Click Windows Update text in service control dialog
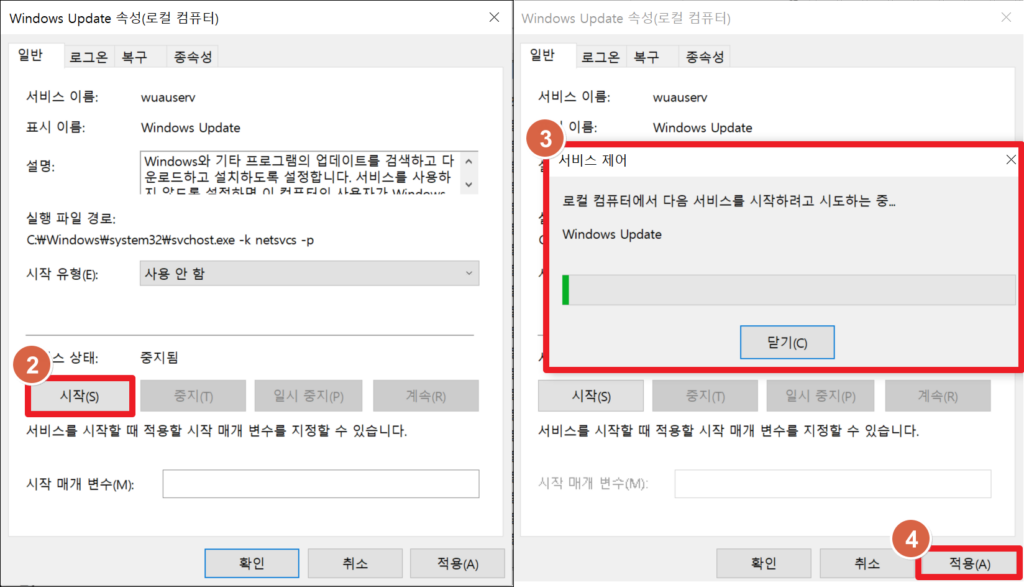Viewport: 1024px width, 587px height. click(612, 234)
